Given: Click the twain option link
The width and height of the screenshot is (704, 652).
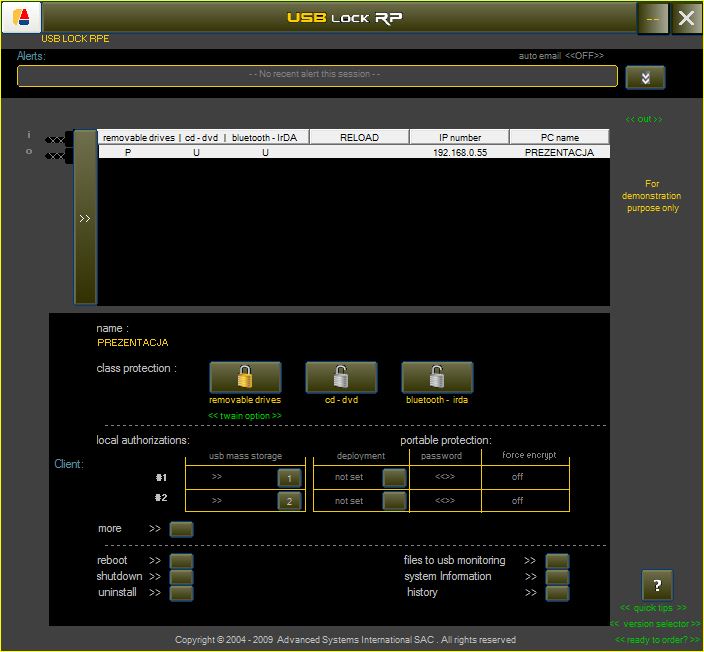Looking at the screenshot, I should (245, 415).
